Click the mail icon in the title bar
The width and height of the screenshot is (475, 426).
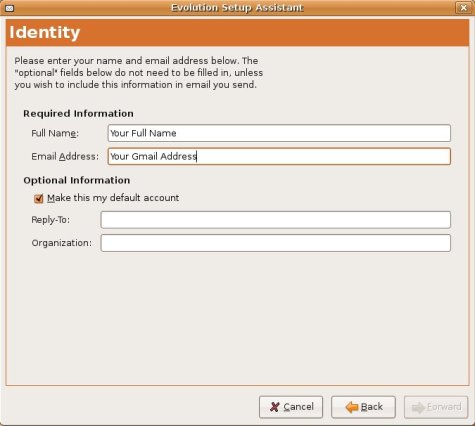(10, 8)
